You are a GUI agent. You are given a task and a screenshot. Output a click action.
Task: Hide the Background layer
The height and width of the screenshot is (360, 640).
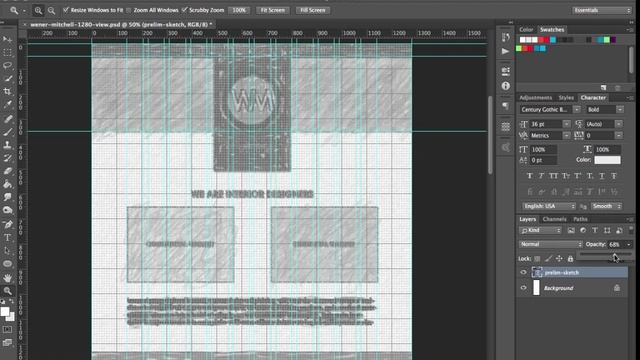pyautogui.click(x=523, y=288)
